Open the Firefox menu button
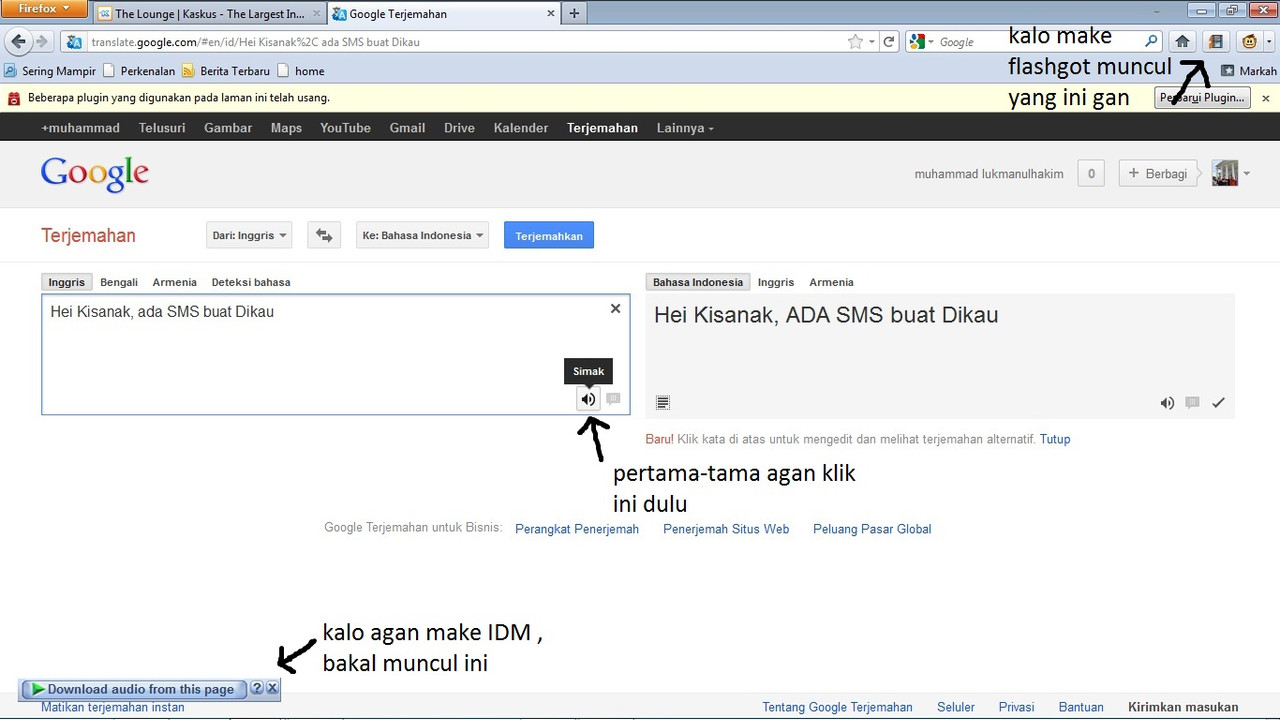1280x720 pixels. point(45,9)
